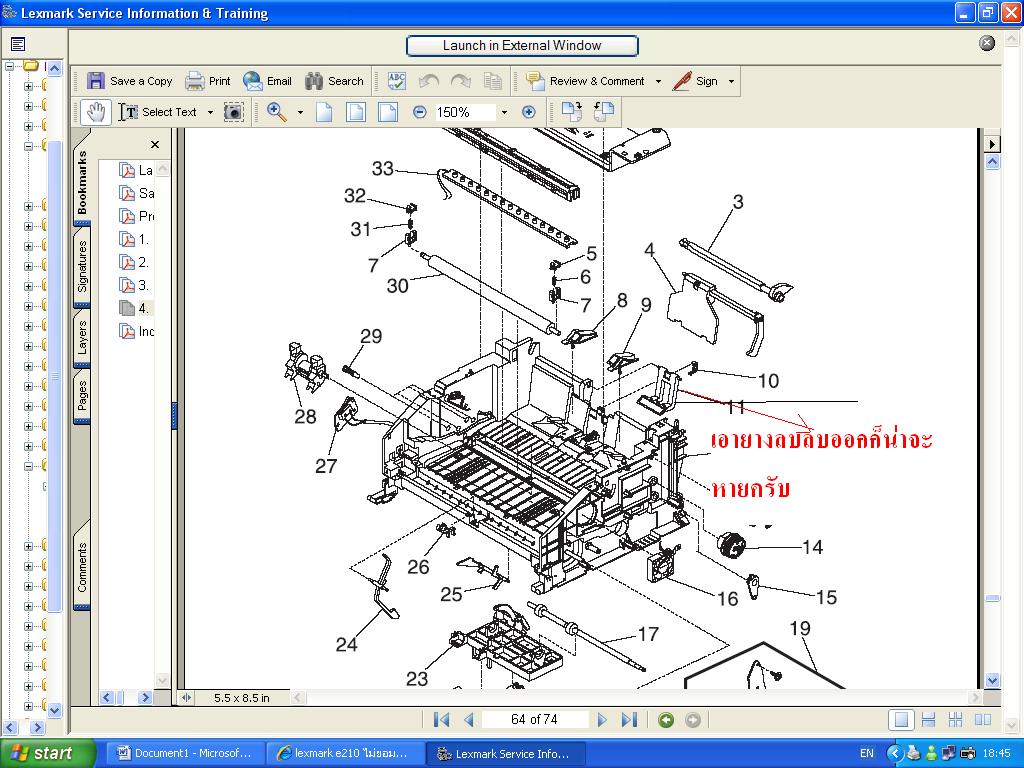Image resolution: width=1024 pixels, height=768 pixels.
Task: Open the Bookmarks tab
Action: tap(82, 182)
